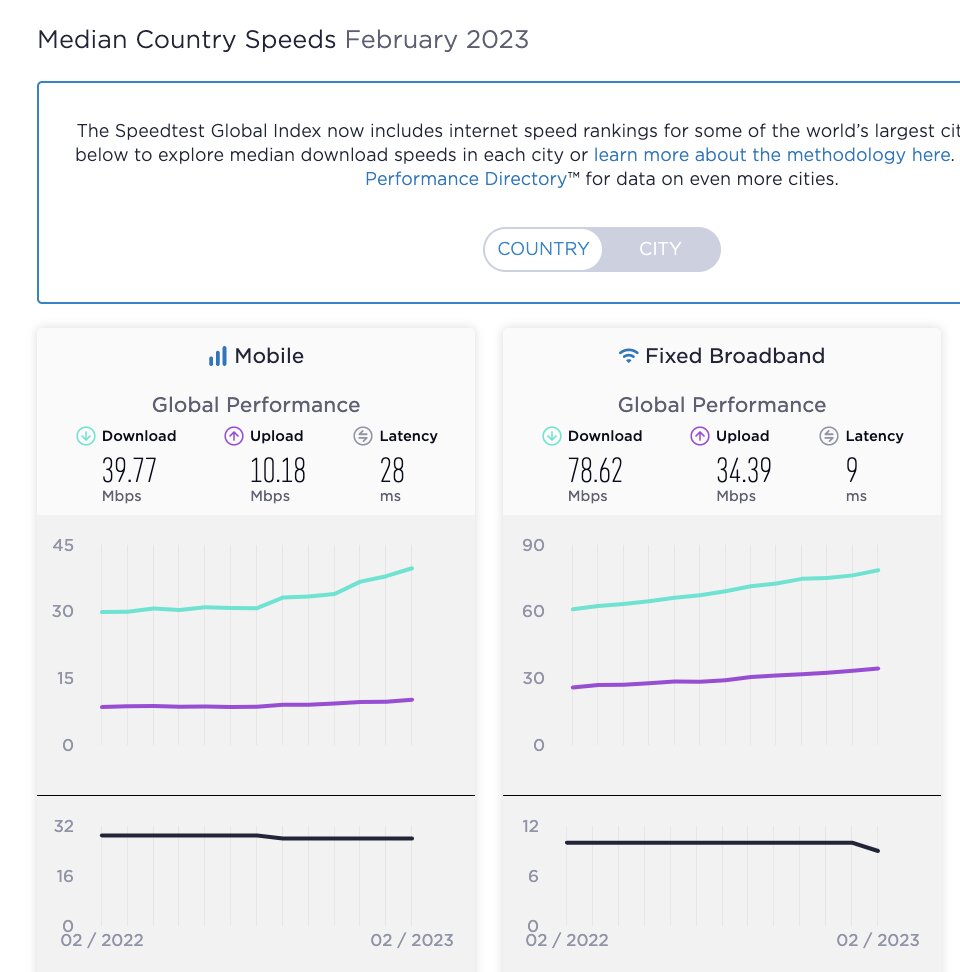Click the Mobile upload purple trend line
Screen dimensions: 960x972
tap(256, 706)
